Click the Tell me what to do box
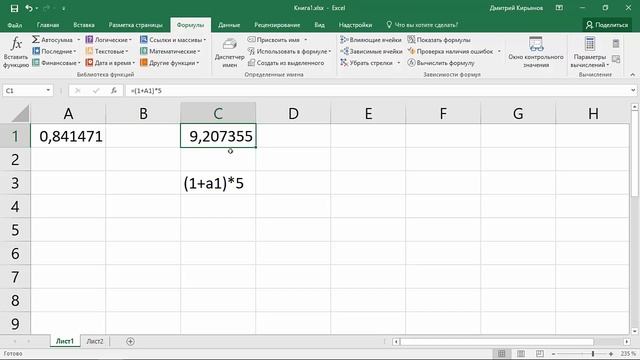Screen dimensions: 640x360 coord(422,25)
